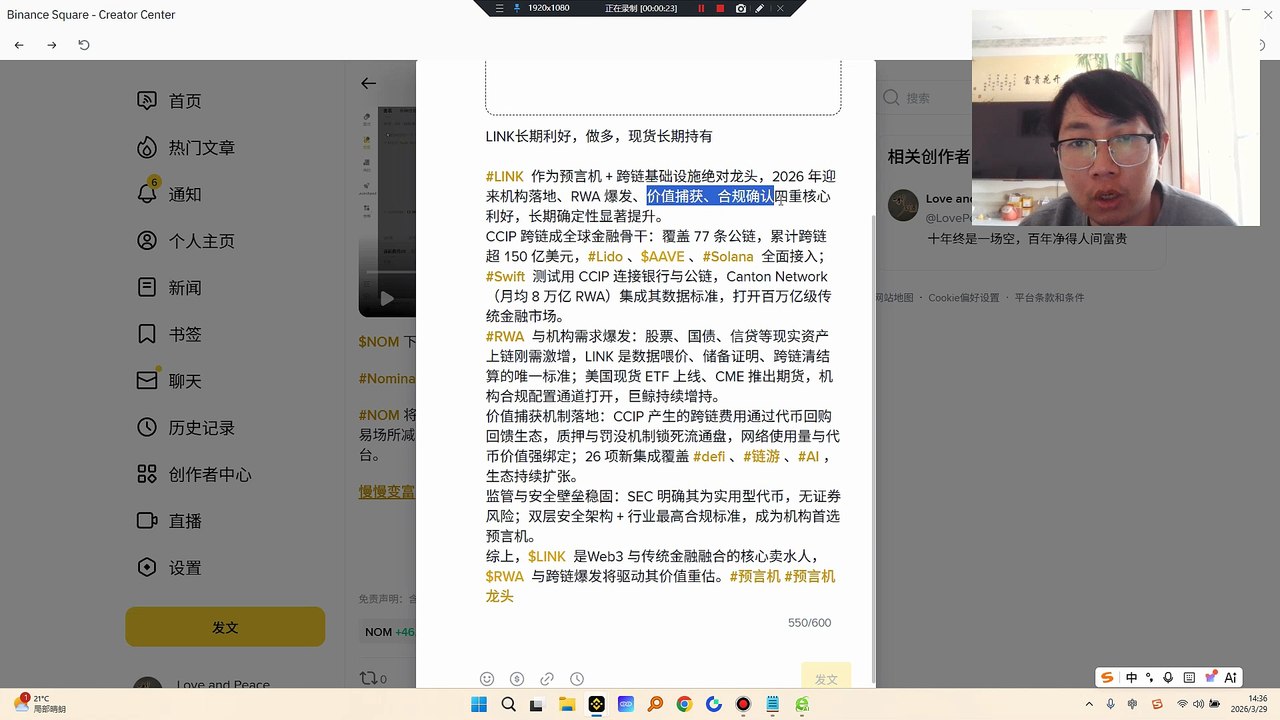Go to 个人主页 profile page

pyautogui.click(x=186, y=241)
